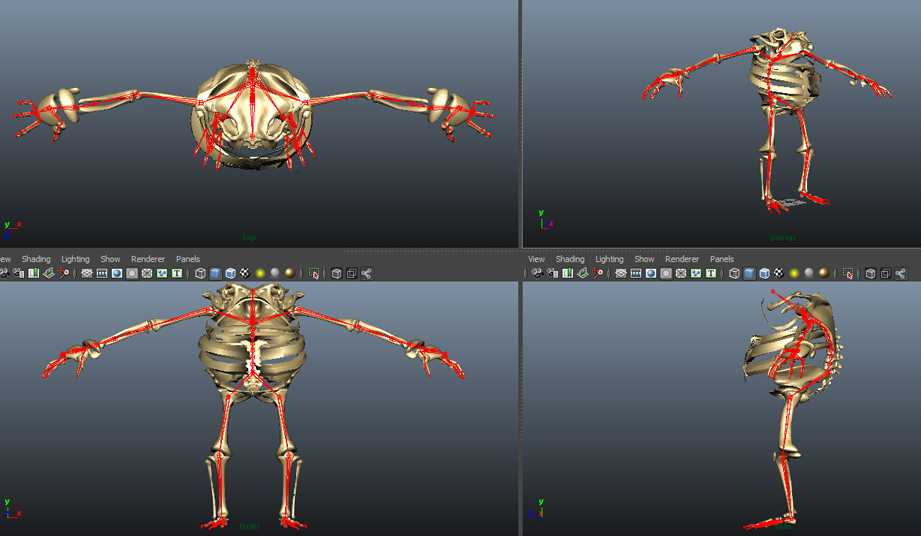Screen dimensions: 921x536
Task: Select Smooth Shade All in side panel
Action: 749,273
